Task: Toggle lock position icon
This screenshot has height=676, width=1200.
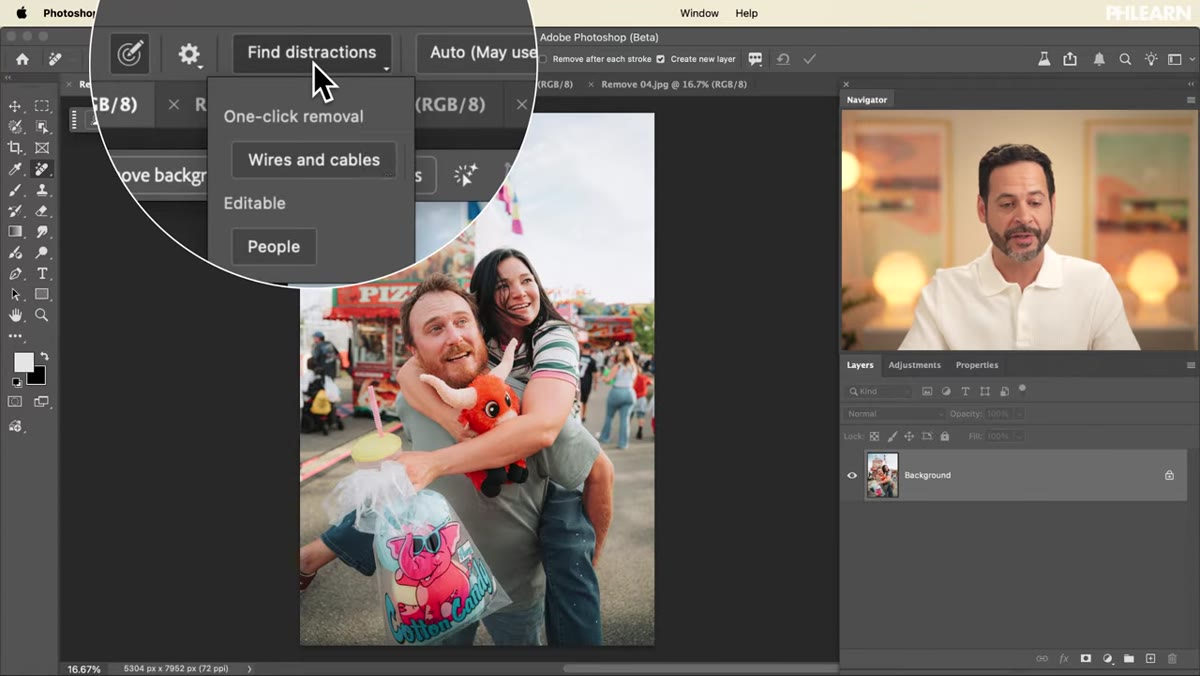Action: pyautogui.click(x=909, y=436)
